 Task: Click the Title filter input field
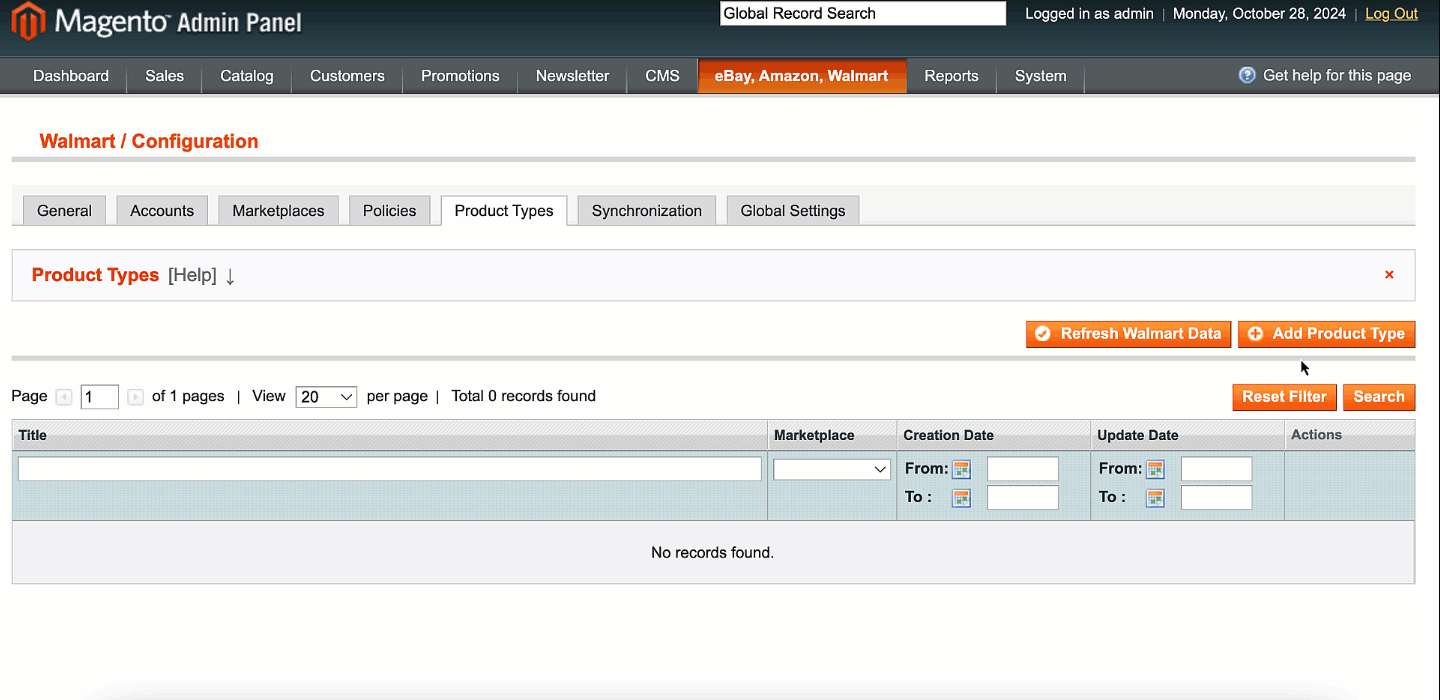390,469
